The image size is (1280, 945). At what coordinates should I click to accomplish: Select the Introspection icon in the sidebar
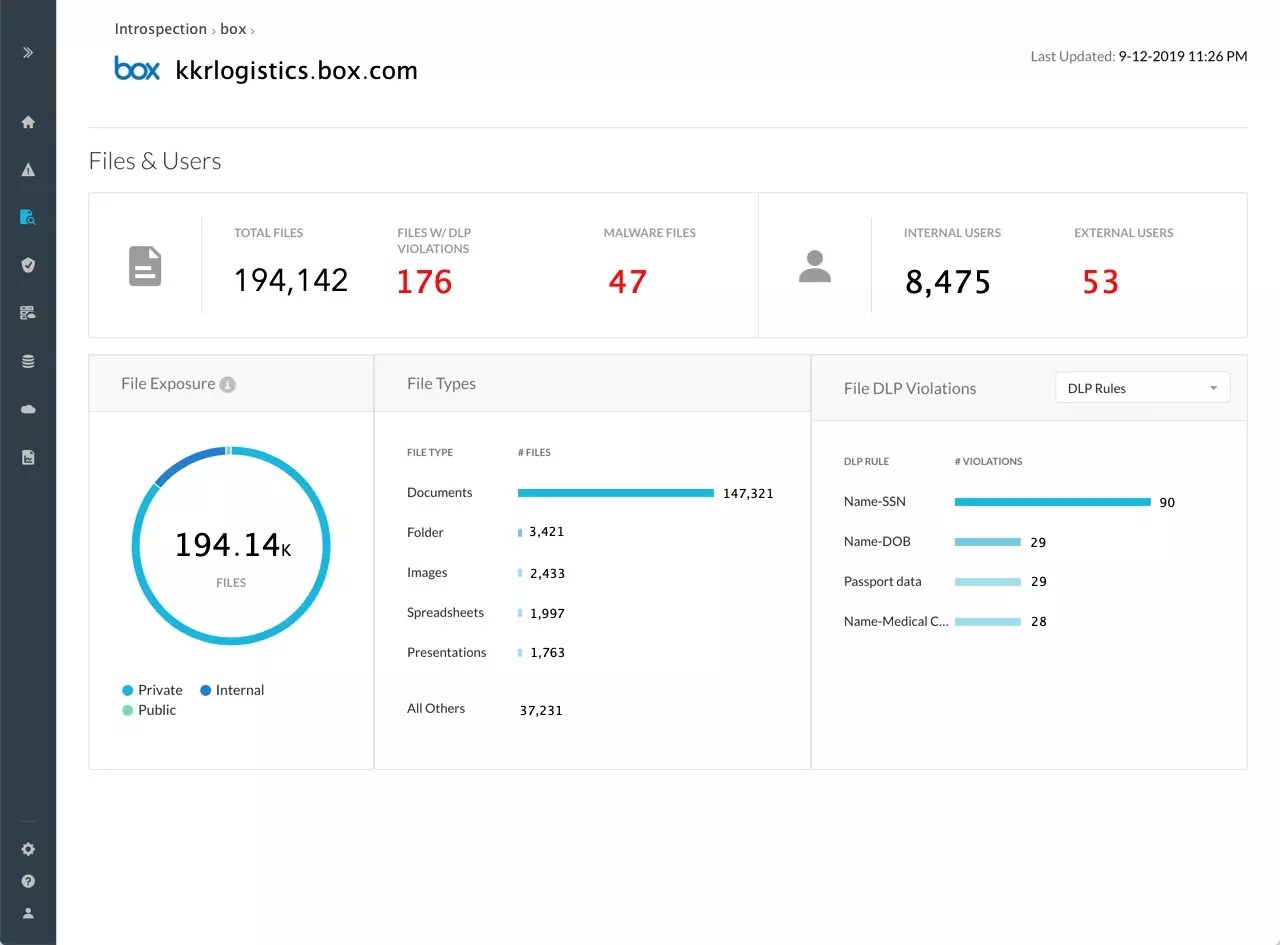click(28, 217)
